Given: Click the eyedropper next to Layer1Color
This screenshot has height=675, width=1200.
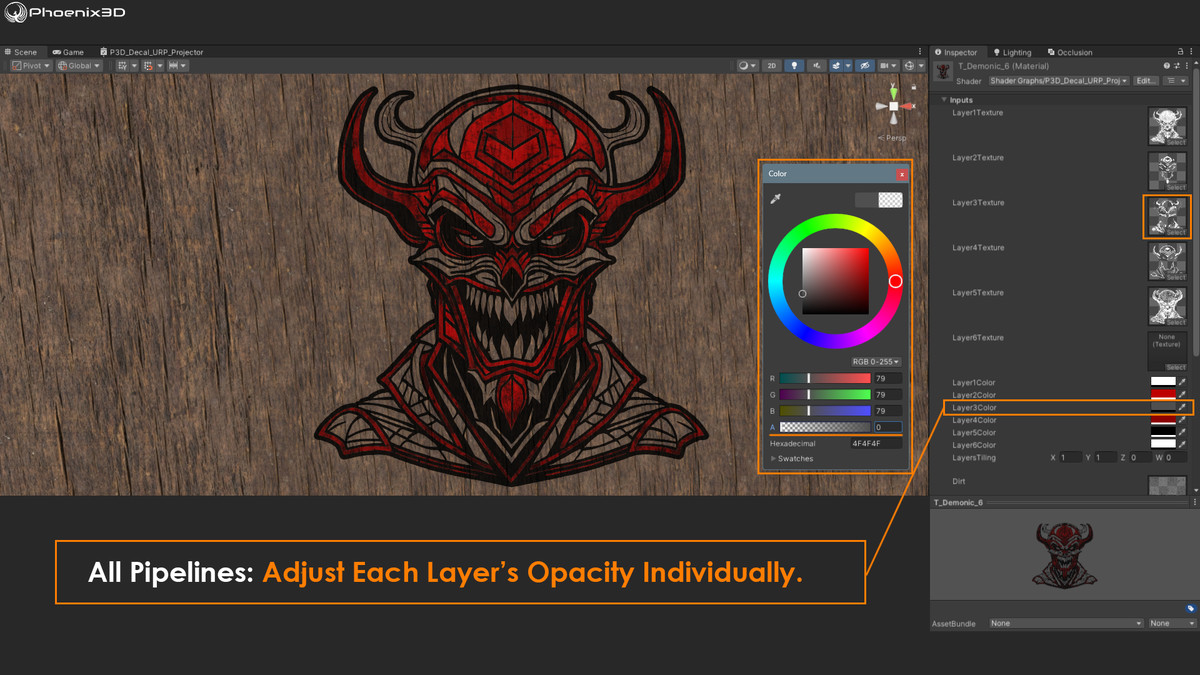Looking at the screenshot, I should (1182, 382).
